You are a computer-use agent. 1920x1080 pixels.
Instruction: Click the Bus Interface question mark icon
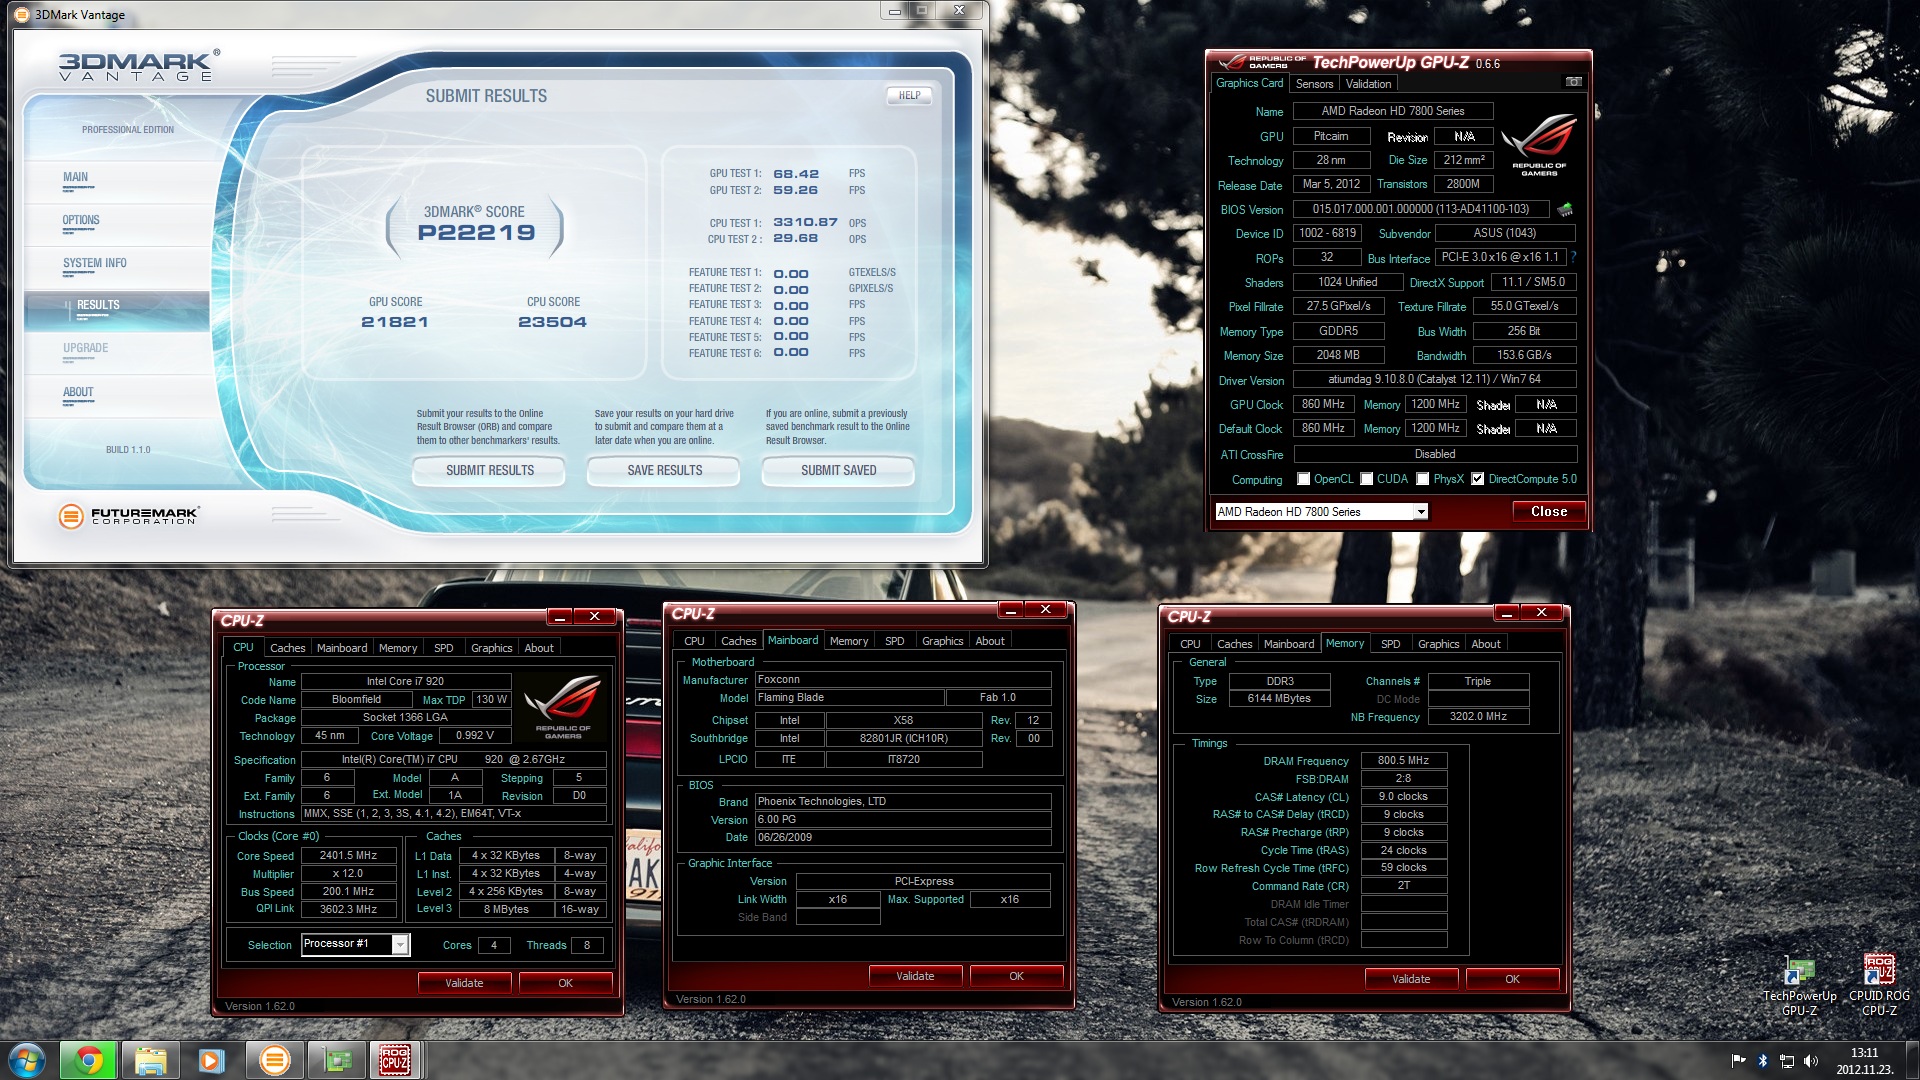coord(1573,258)
